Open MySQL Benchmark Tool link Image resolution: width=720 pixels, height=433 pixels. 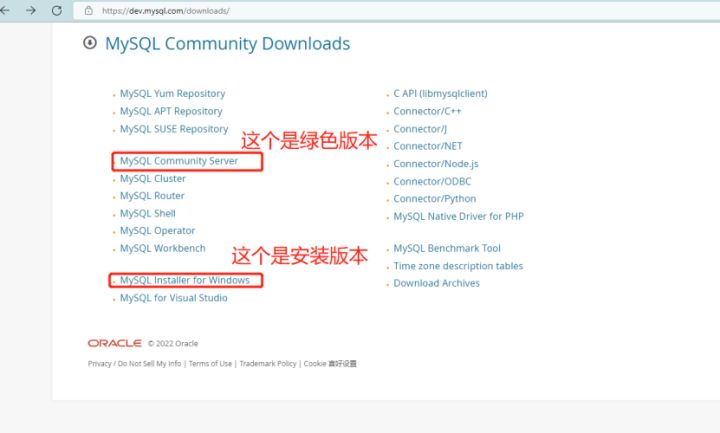click(x=447, y=248)
